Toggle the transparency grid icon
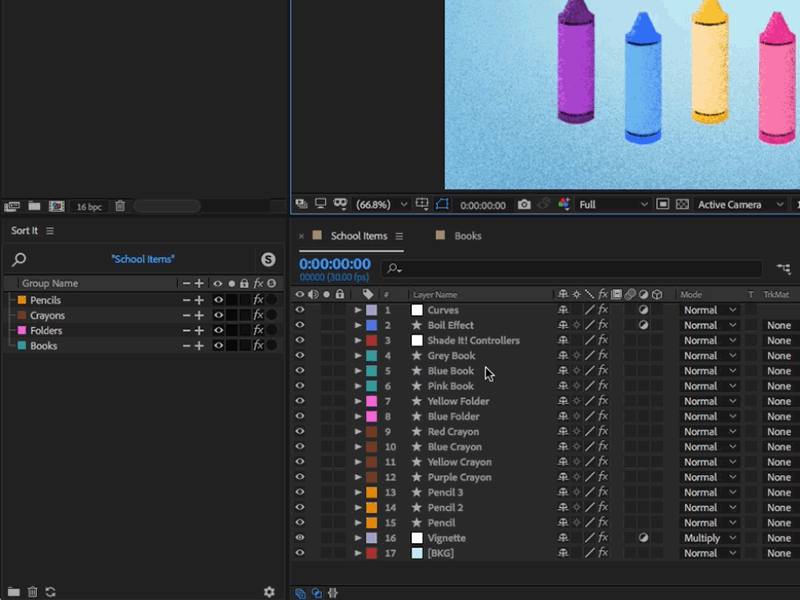The image size is (800, 600). 682,204
